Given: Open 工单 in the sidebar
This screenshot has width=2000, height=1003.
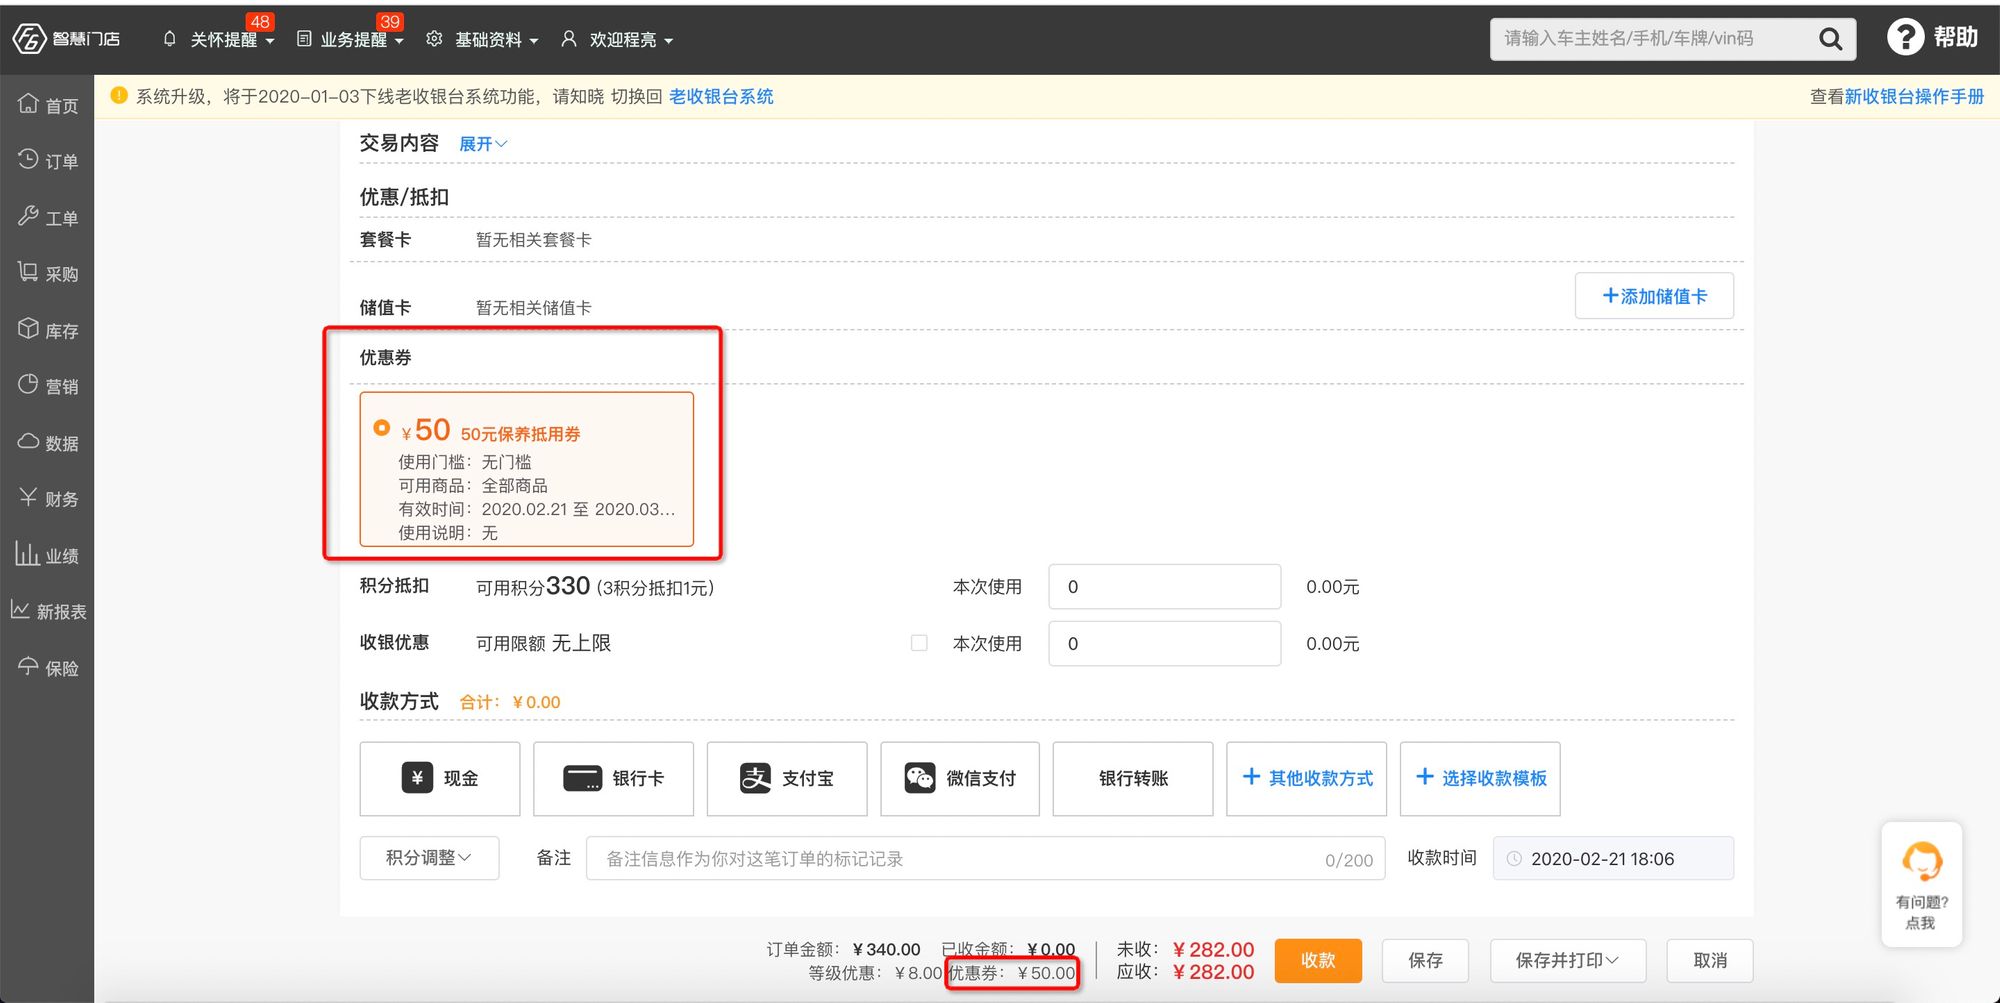Looking at the screenshot, I should 47,217.
